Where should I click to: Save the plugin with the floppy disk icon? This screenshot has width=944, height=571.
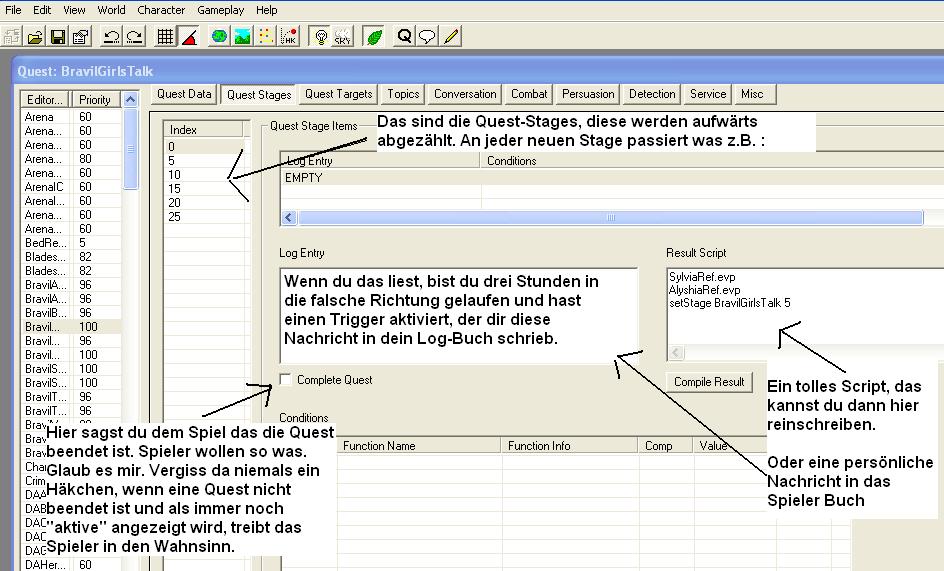coord(58,37)
